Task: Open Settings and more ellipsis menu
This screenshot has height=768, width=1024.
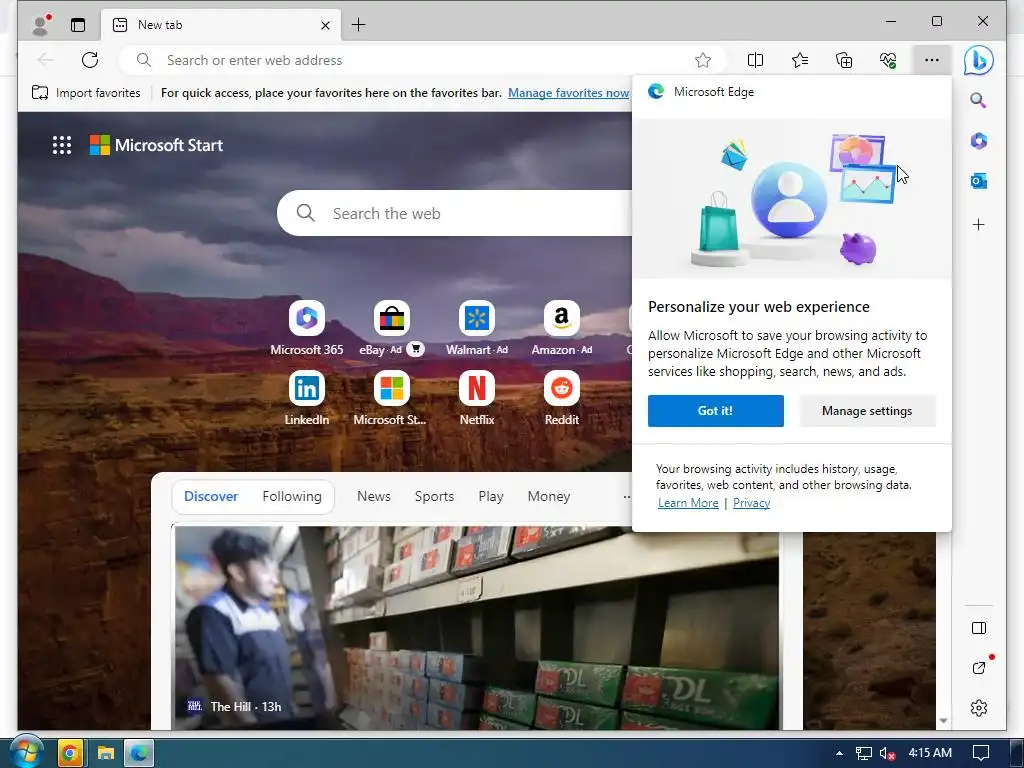Action: [932, 60]
